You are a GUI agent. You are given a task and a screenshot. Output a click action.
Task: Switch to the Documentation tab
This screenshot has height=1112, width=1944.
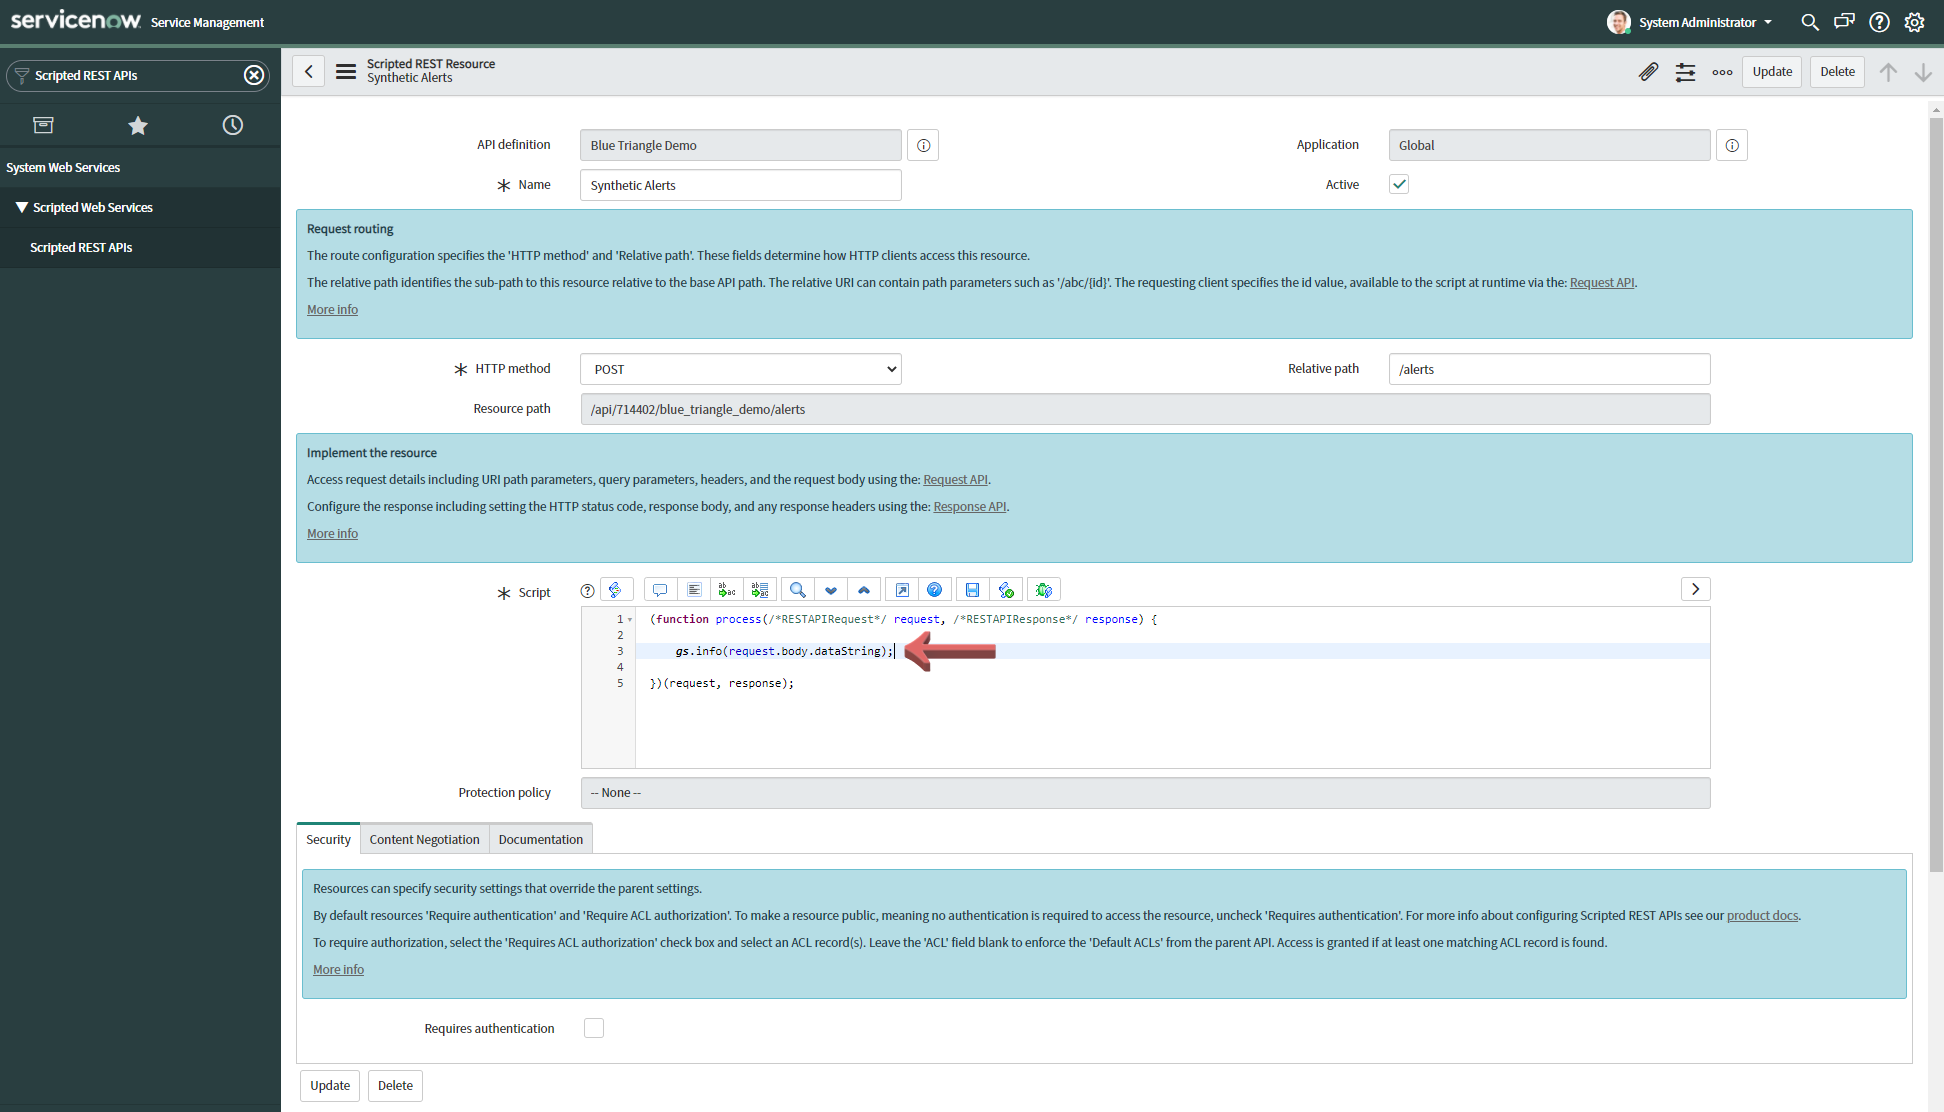[541, 839]
